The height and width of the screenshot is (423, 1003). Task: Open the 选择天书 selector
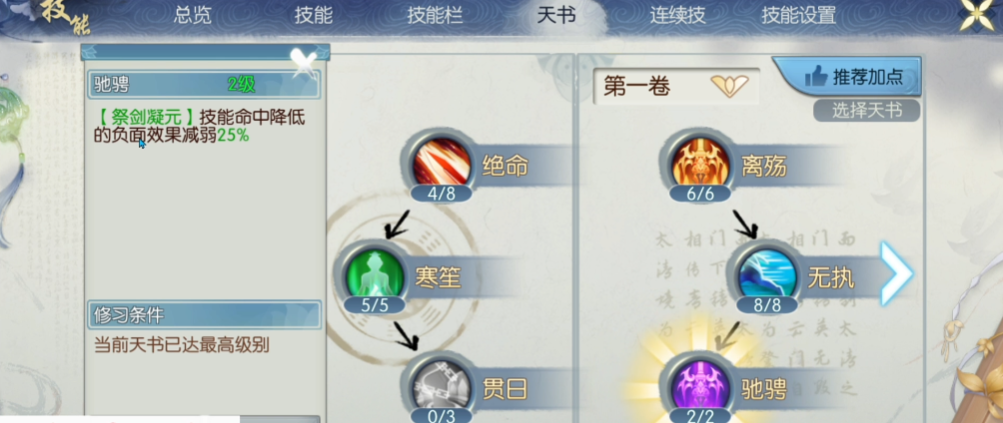tap(867, 110)
